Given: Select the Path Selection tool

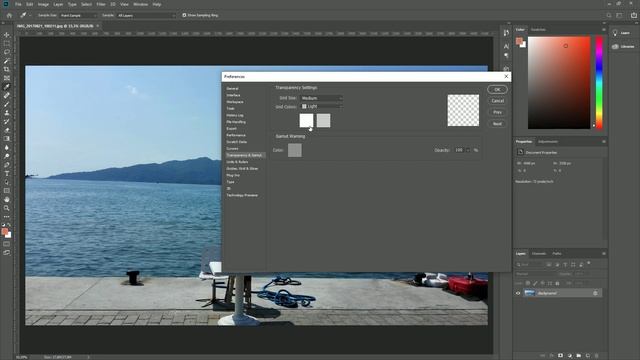Looking at the screenshot, I should (7, 182).
